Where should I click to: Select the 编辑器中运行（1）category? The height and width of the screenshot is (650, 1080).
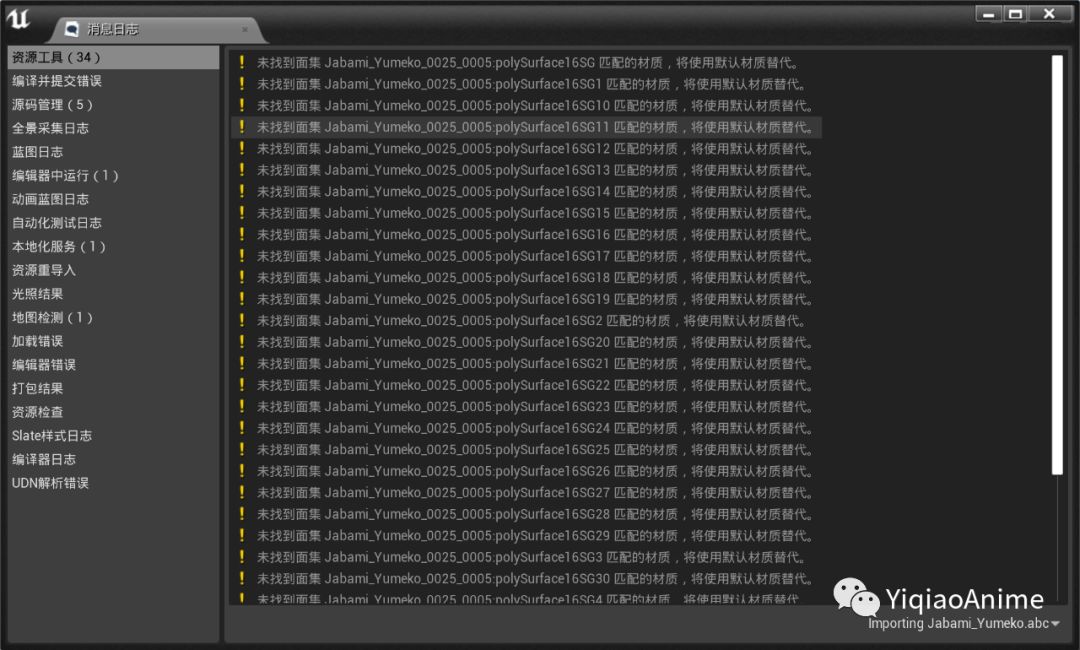[62, 175]
